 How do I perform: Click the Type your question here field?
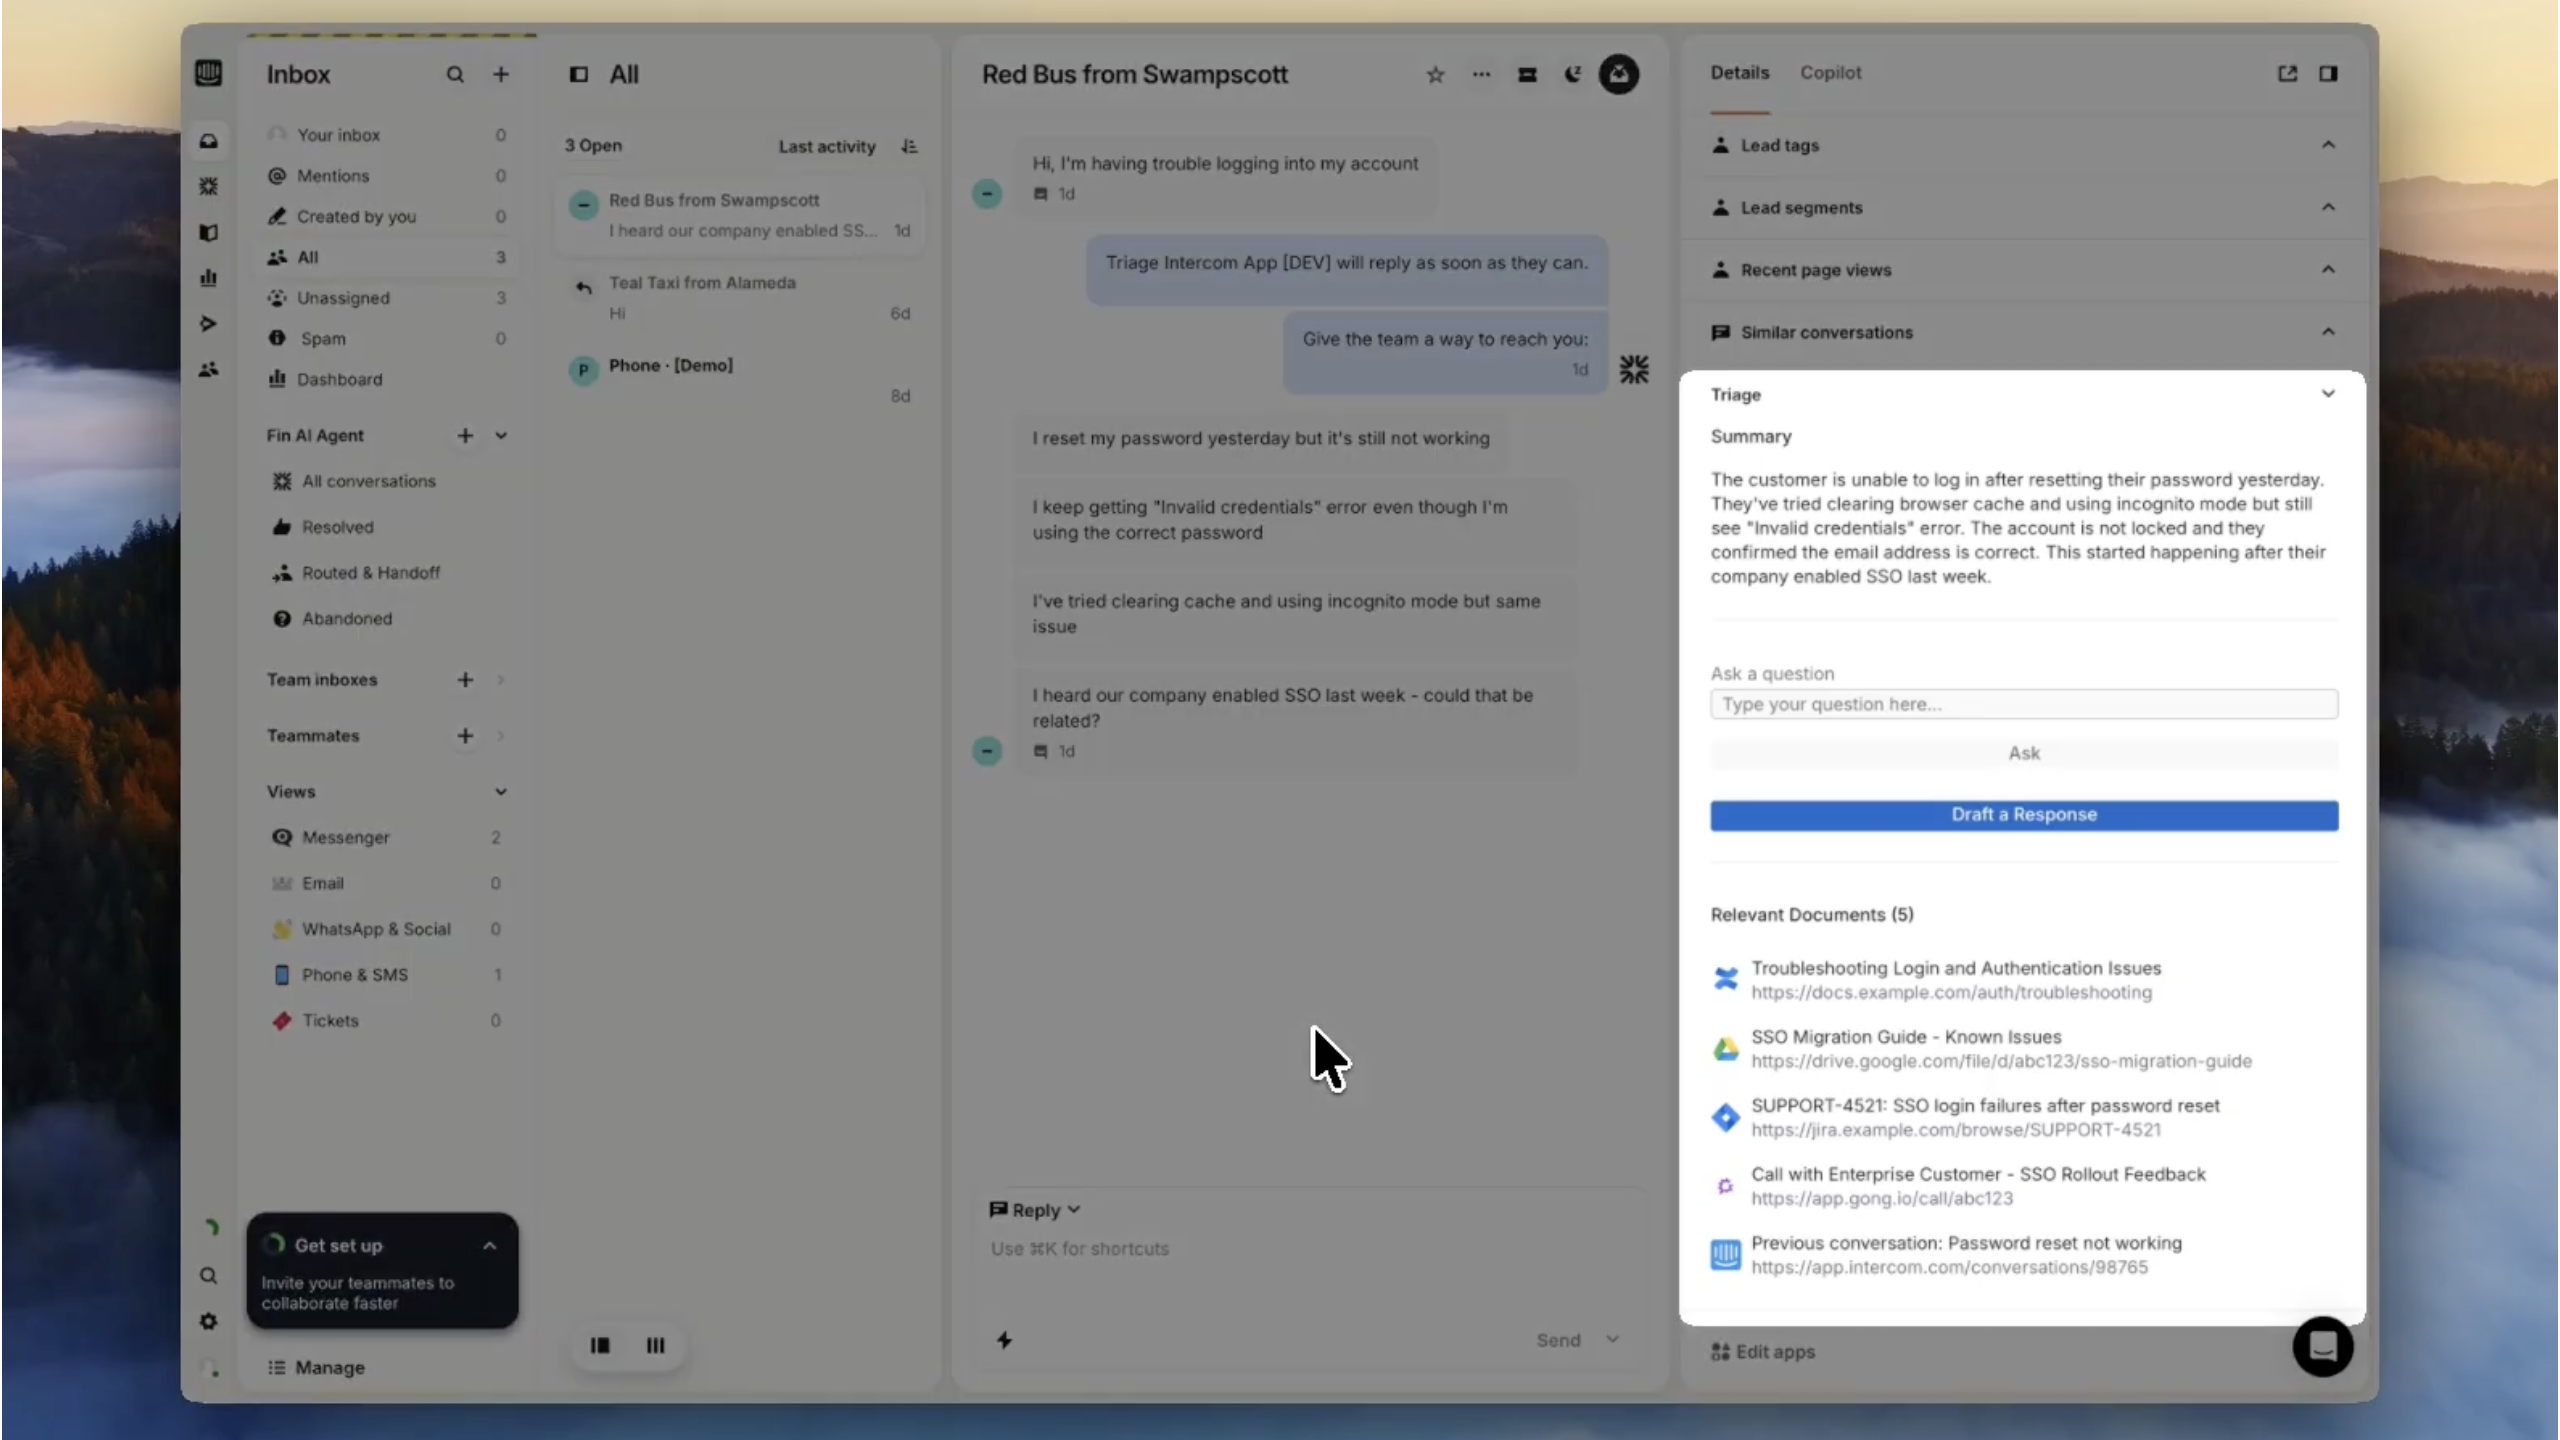[2023, 704]
